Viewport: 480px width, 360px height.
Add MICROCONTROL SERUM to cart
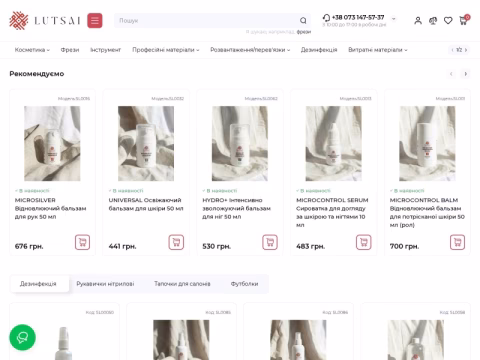pos(364,242)
